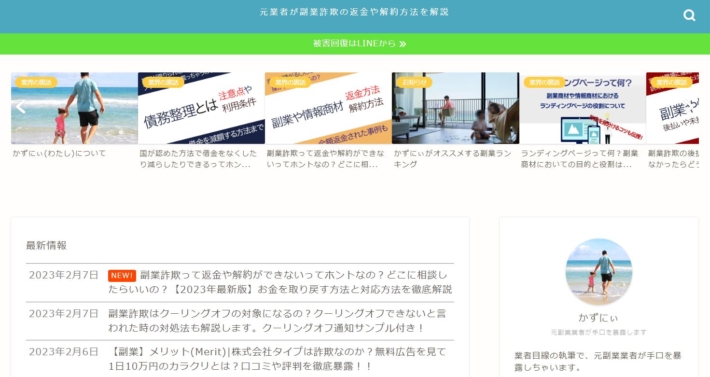The height and width of the screenshot is (377, 710).
Task: Click the 被害回復はLINEから double-chevron arrow
Action: tap(403, 44)
